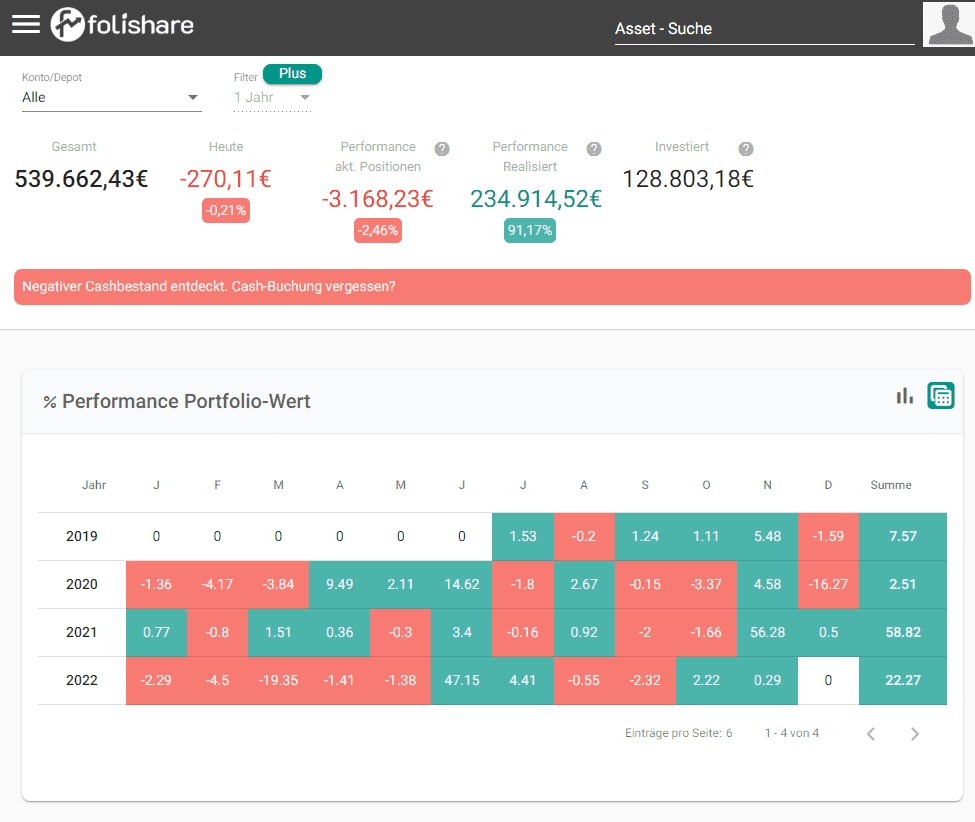
Task: Click the % Performance Portfolio-Wert heading
Action: (177, 402)
